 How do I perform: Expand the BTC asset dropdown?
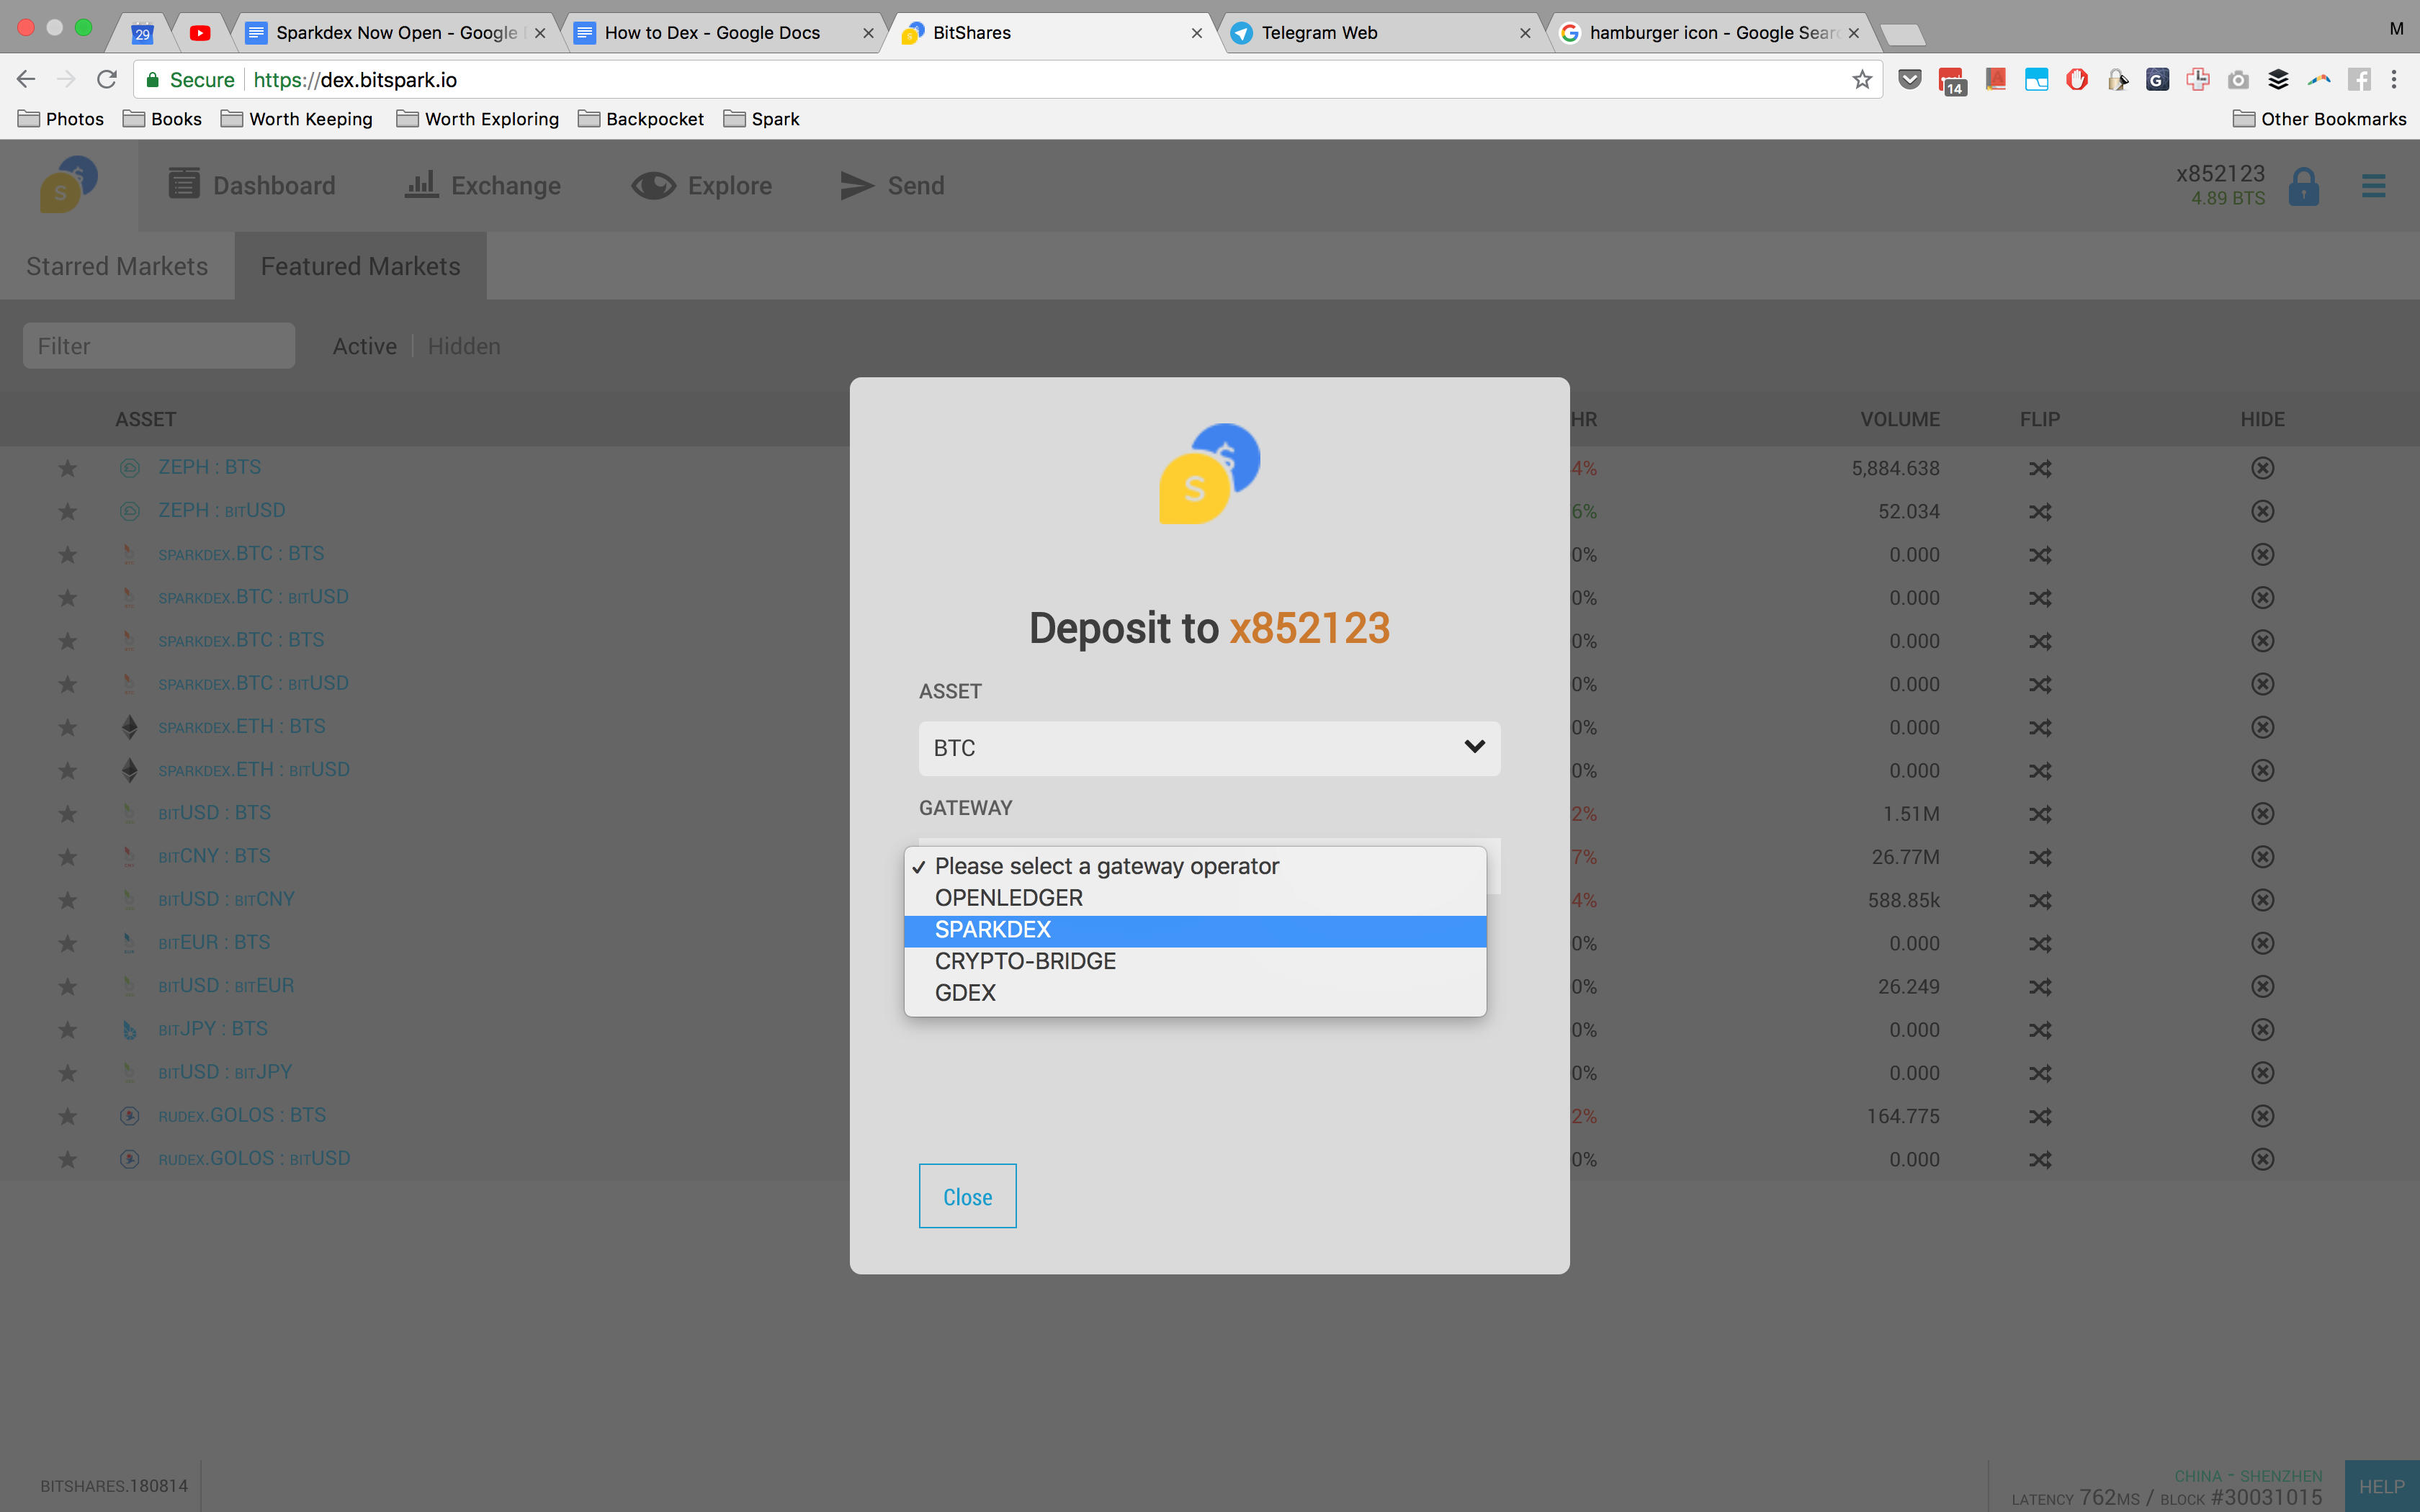(1208, 748)
